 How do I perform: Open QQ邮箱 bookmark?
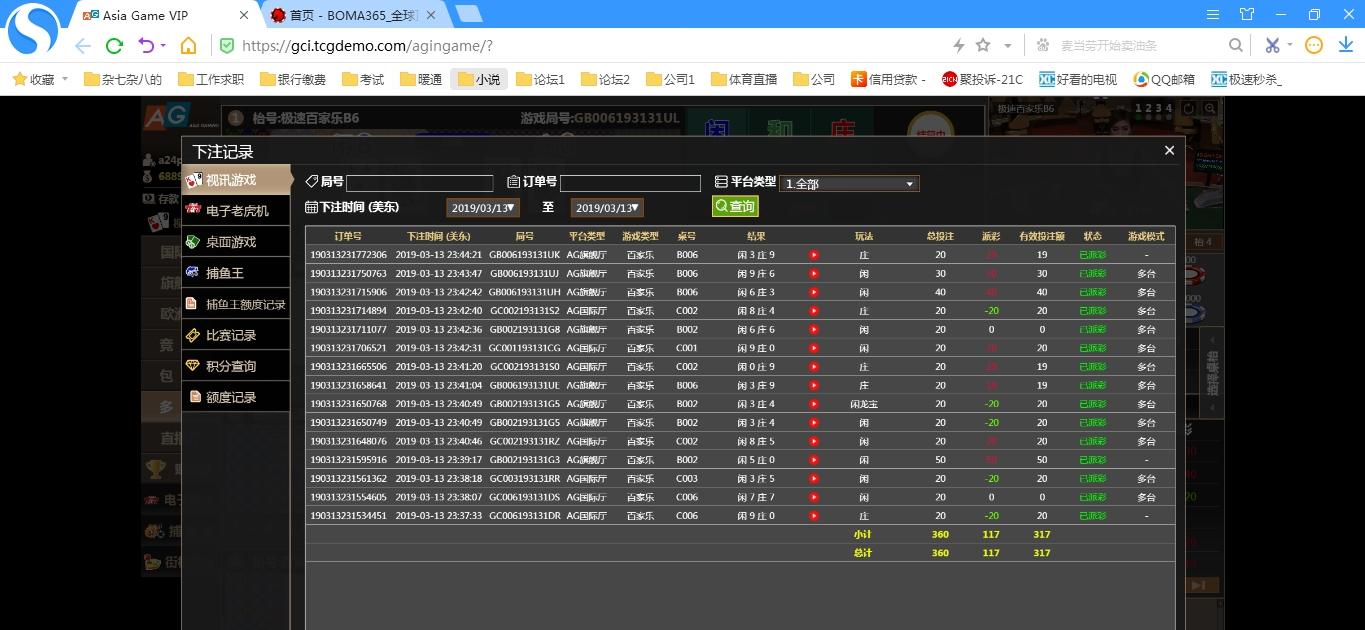click(x=1164, y=79)
